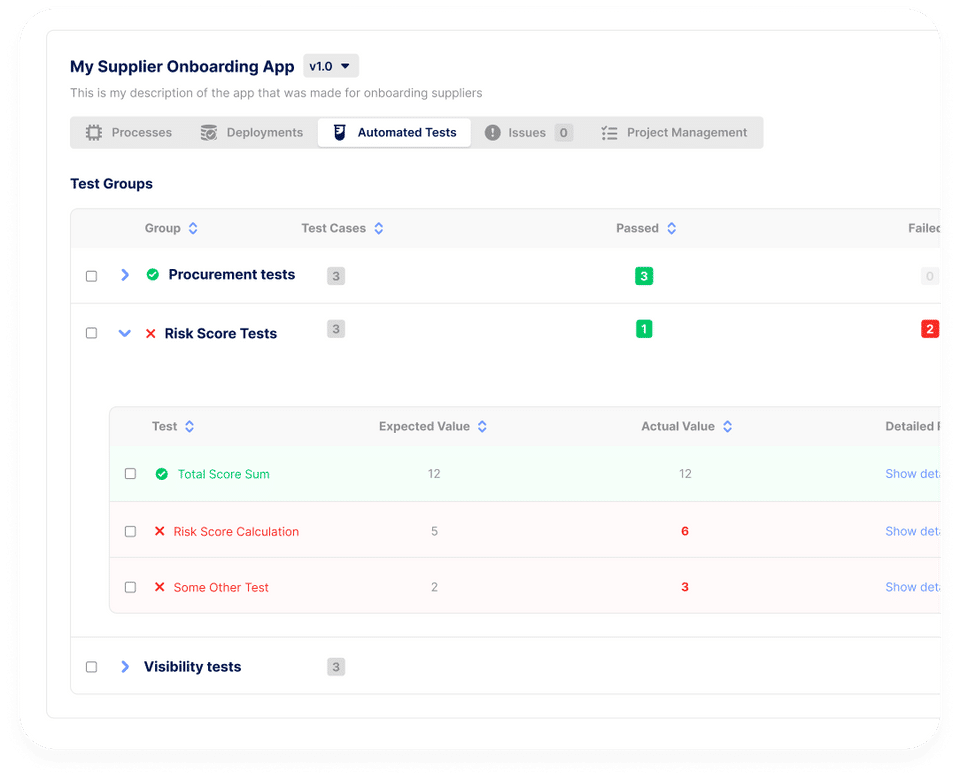Sort by Test Cases column arrows
Viewport: 960px width, 779px height.
click(379, 228)
